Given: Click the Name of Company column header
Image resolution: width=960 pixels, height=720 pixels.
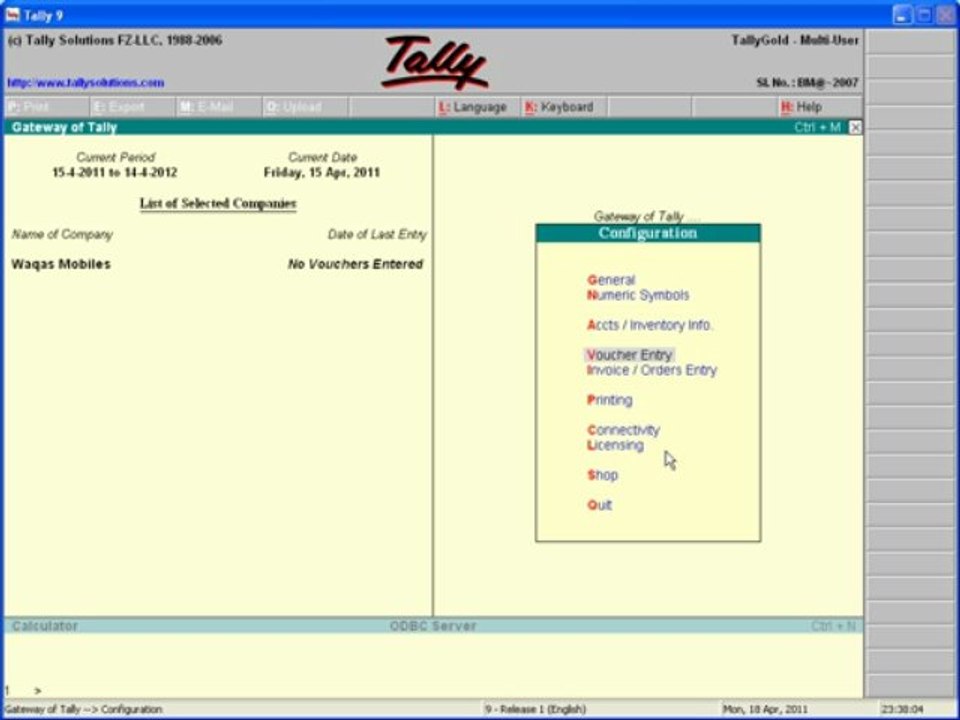Looking at the screenshot, I should tap(62, 234).
